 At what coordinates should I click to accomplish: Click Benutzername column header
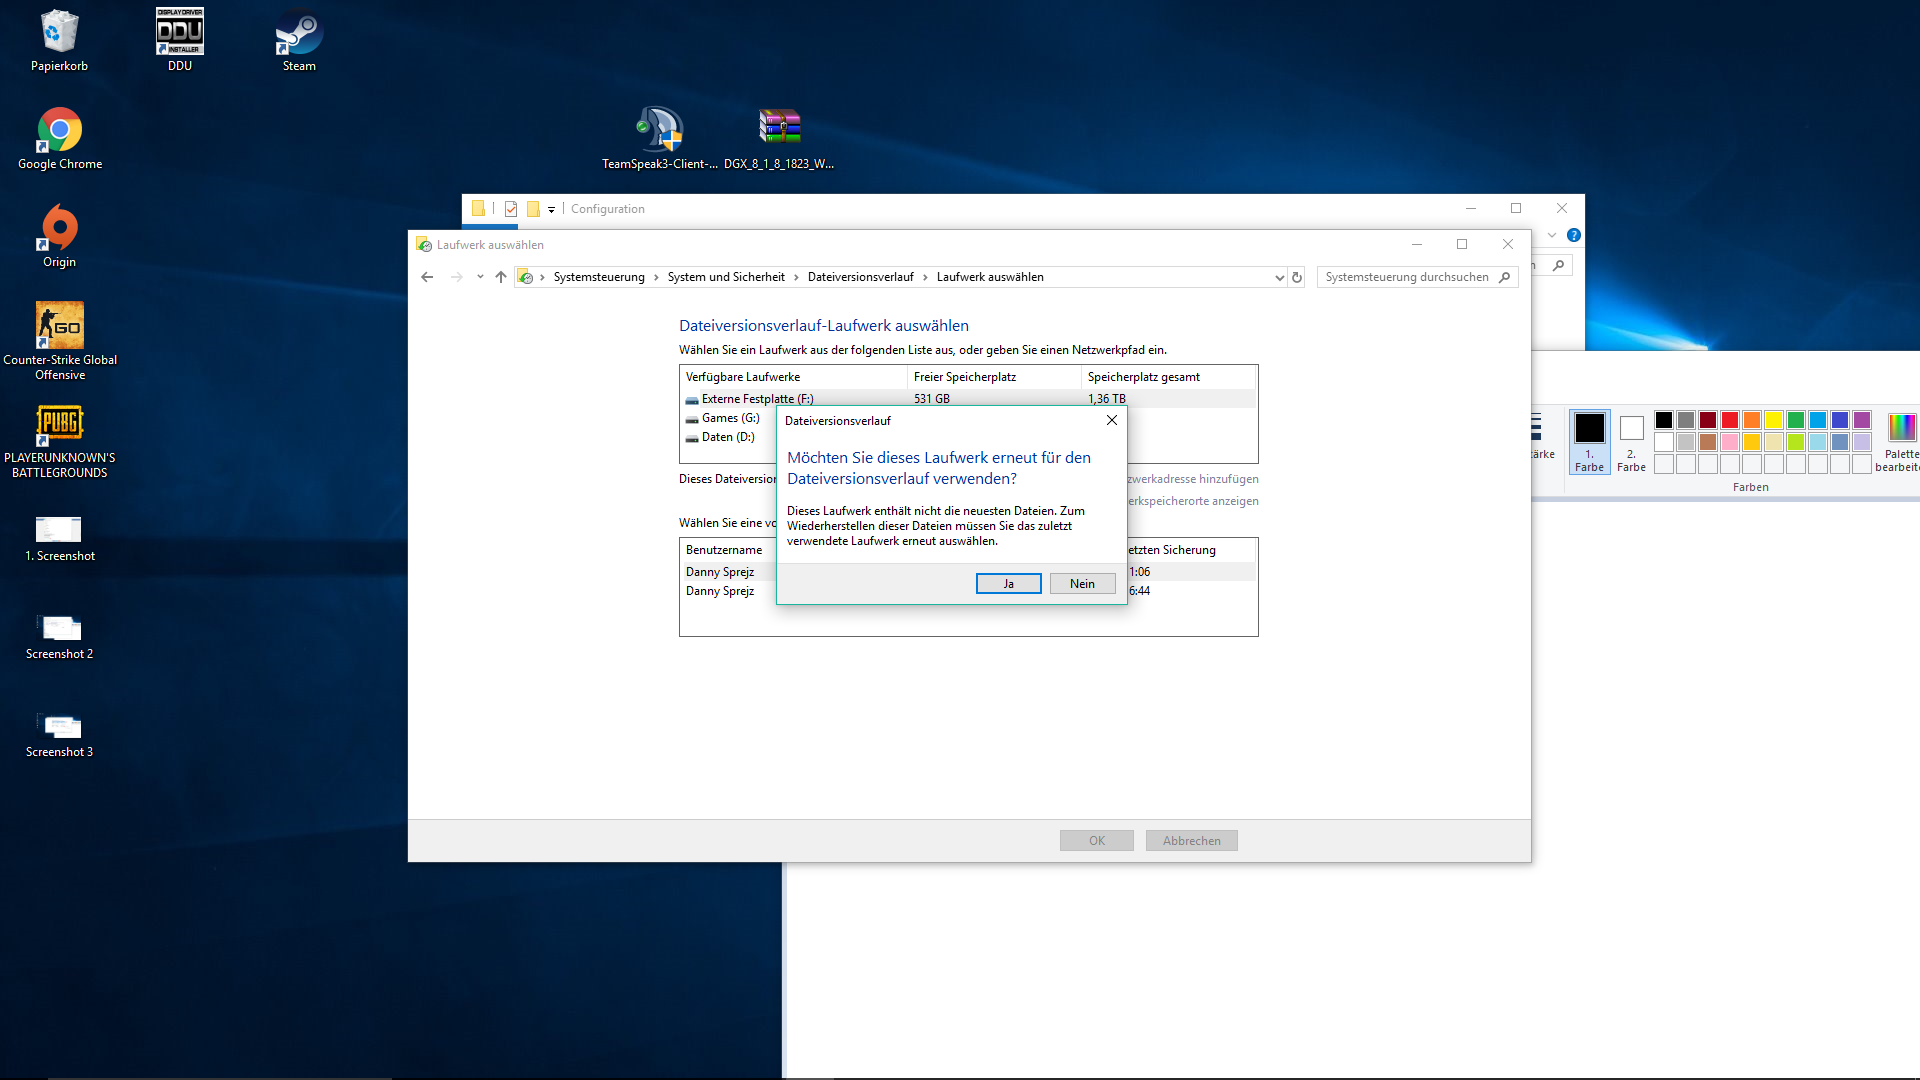[x=729, y=550]
